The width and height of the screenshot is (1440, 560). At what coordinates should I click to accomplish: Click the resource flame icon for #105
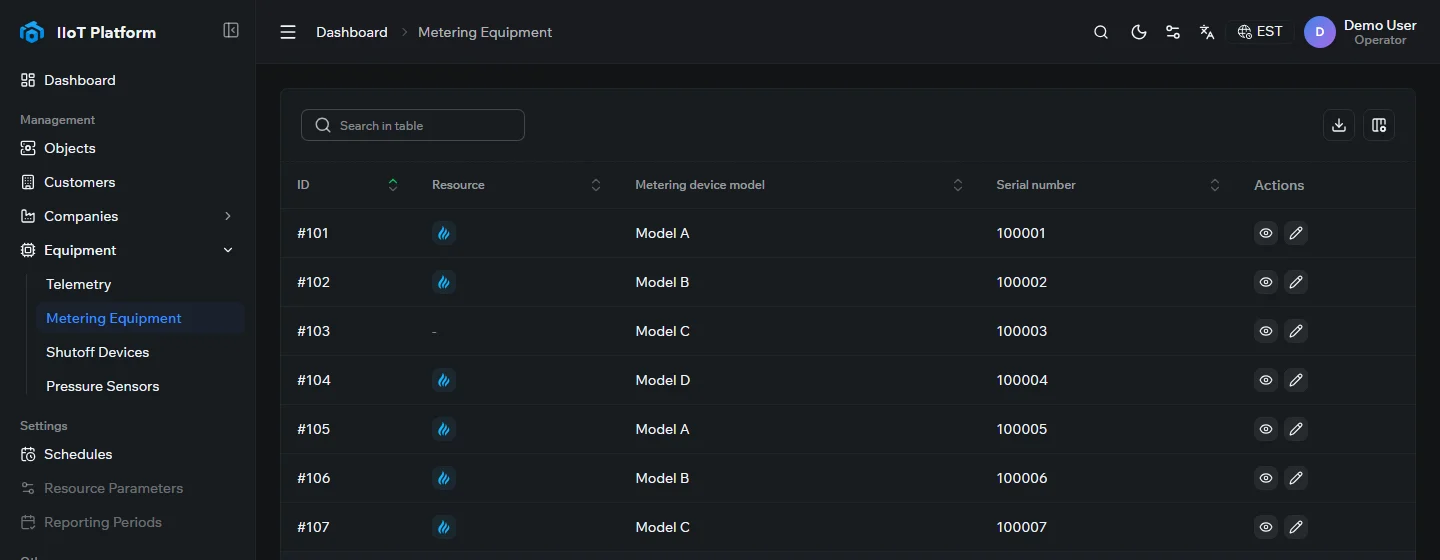444,429
